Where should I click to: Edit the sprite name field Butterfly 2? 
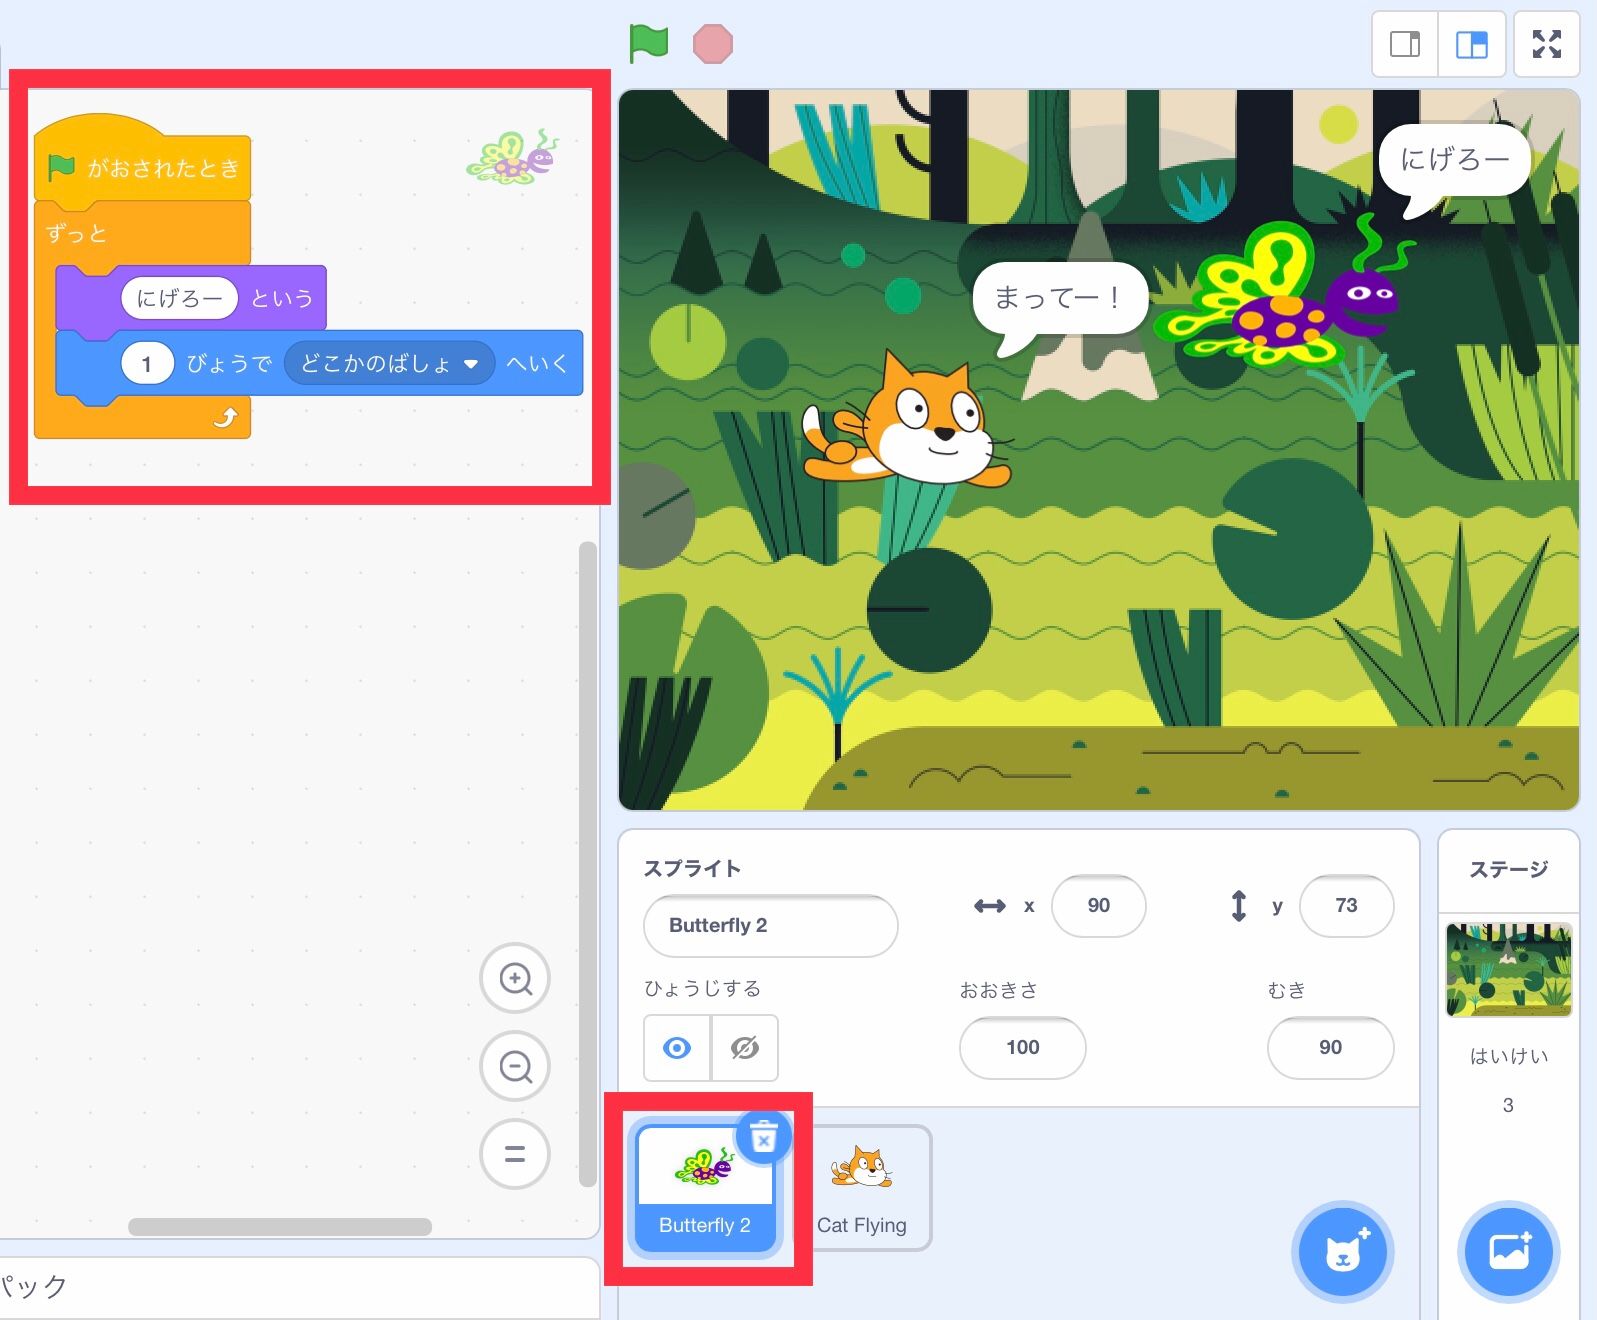pos(770,925)
